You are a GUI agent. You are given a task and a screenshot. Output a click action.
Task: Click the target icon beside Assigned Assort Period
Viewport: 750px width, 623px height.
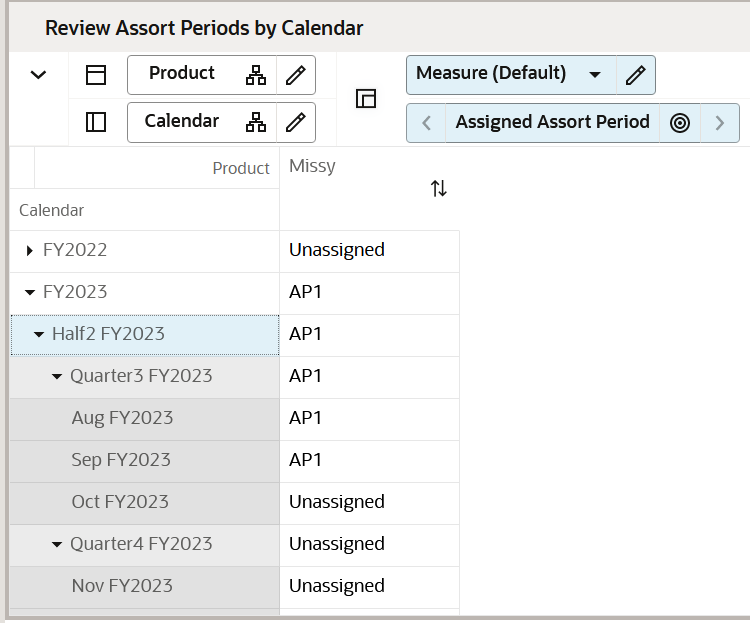[x=680, y=123]
